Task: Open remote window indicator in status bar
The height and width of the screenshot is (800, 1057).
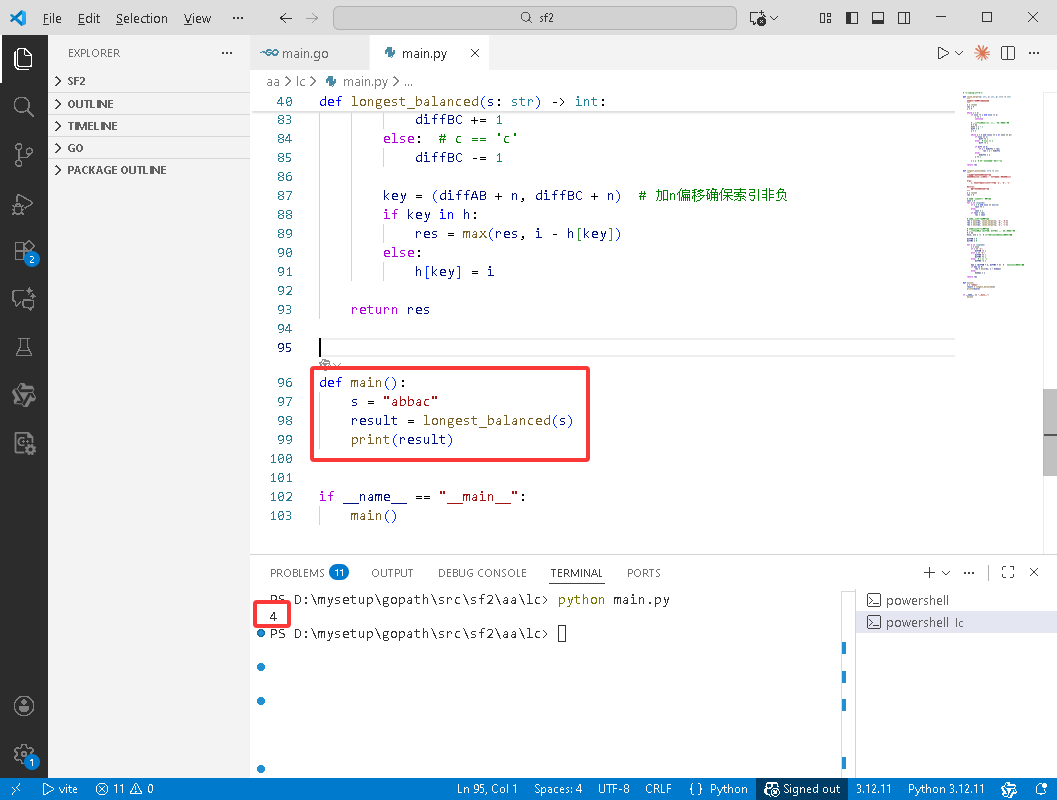Action: (16, 789)
